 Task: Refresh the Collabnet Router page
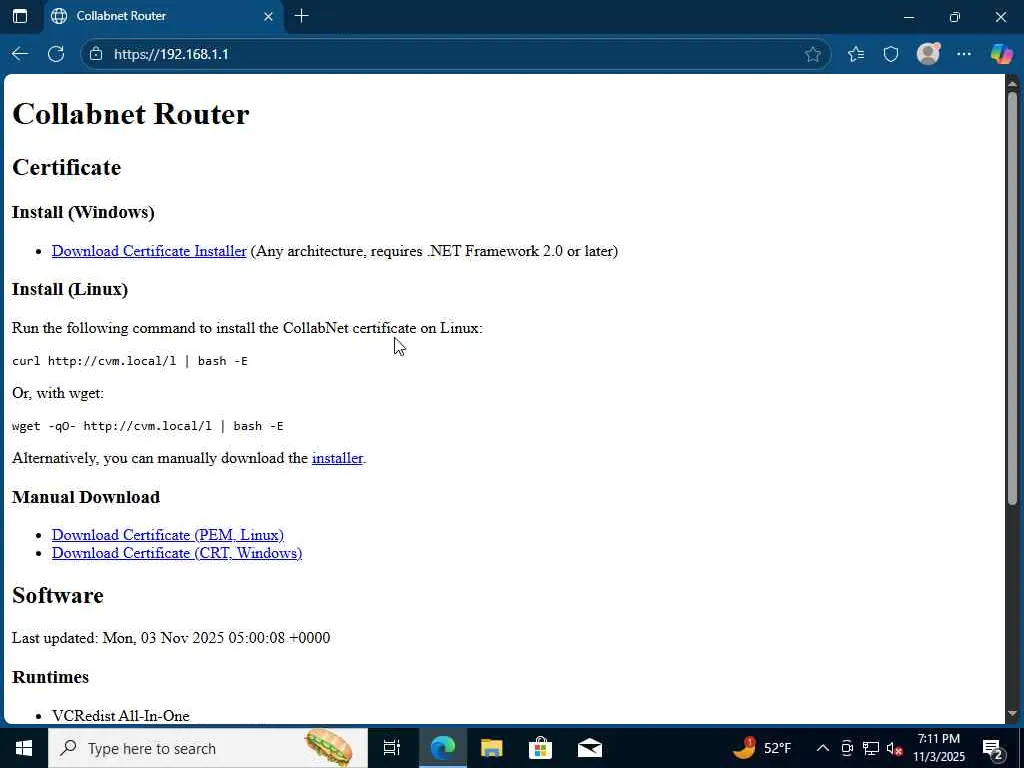[x=56, y=54]
